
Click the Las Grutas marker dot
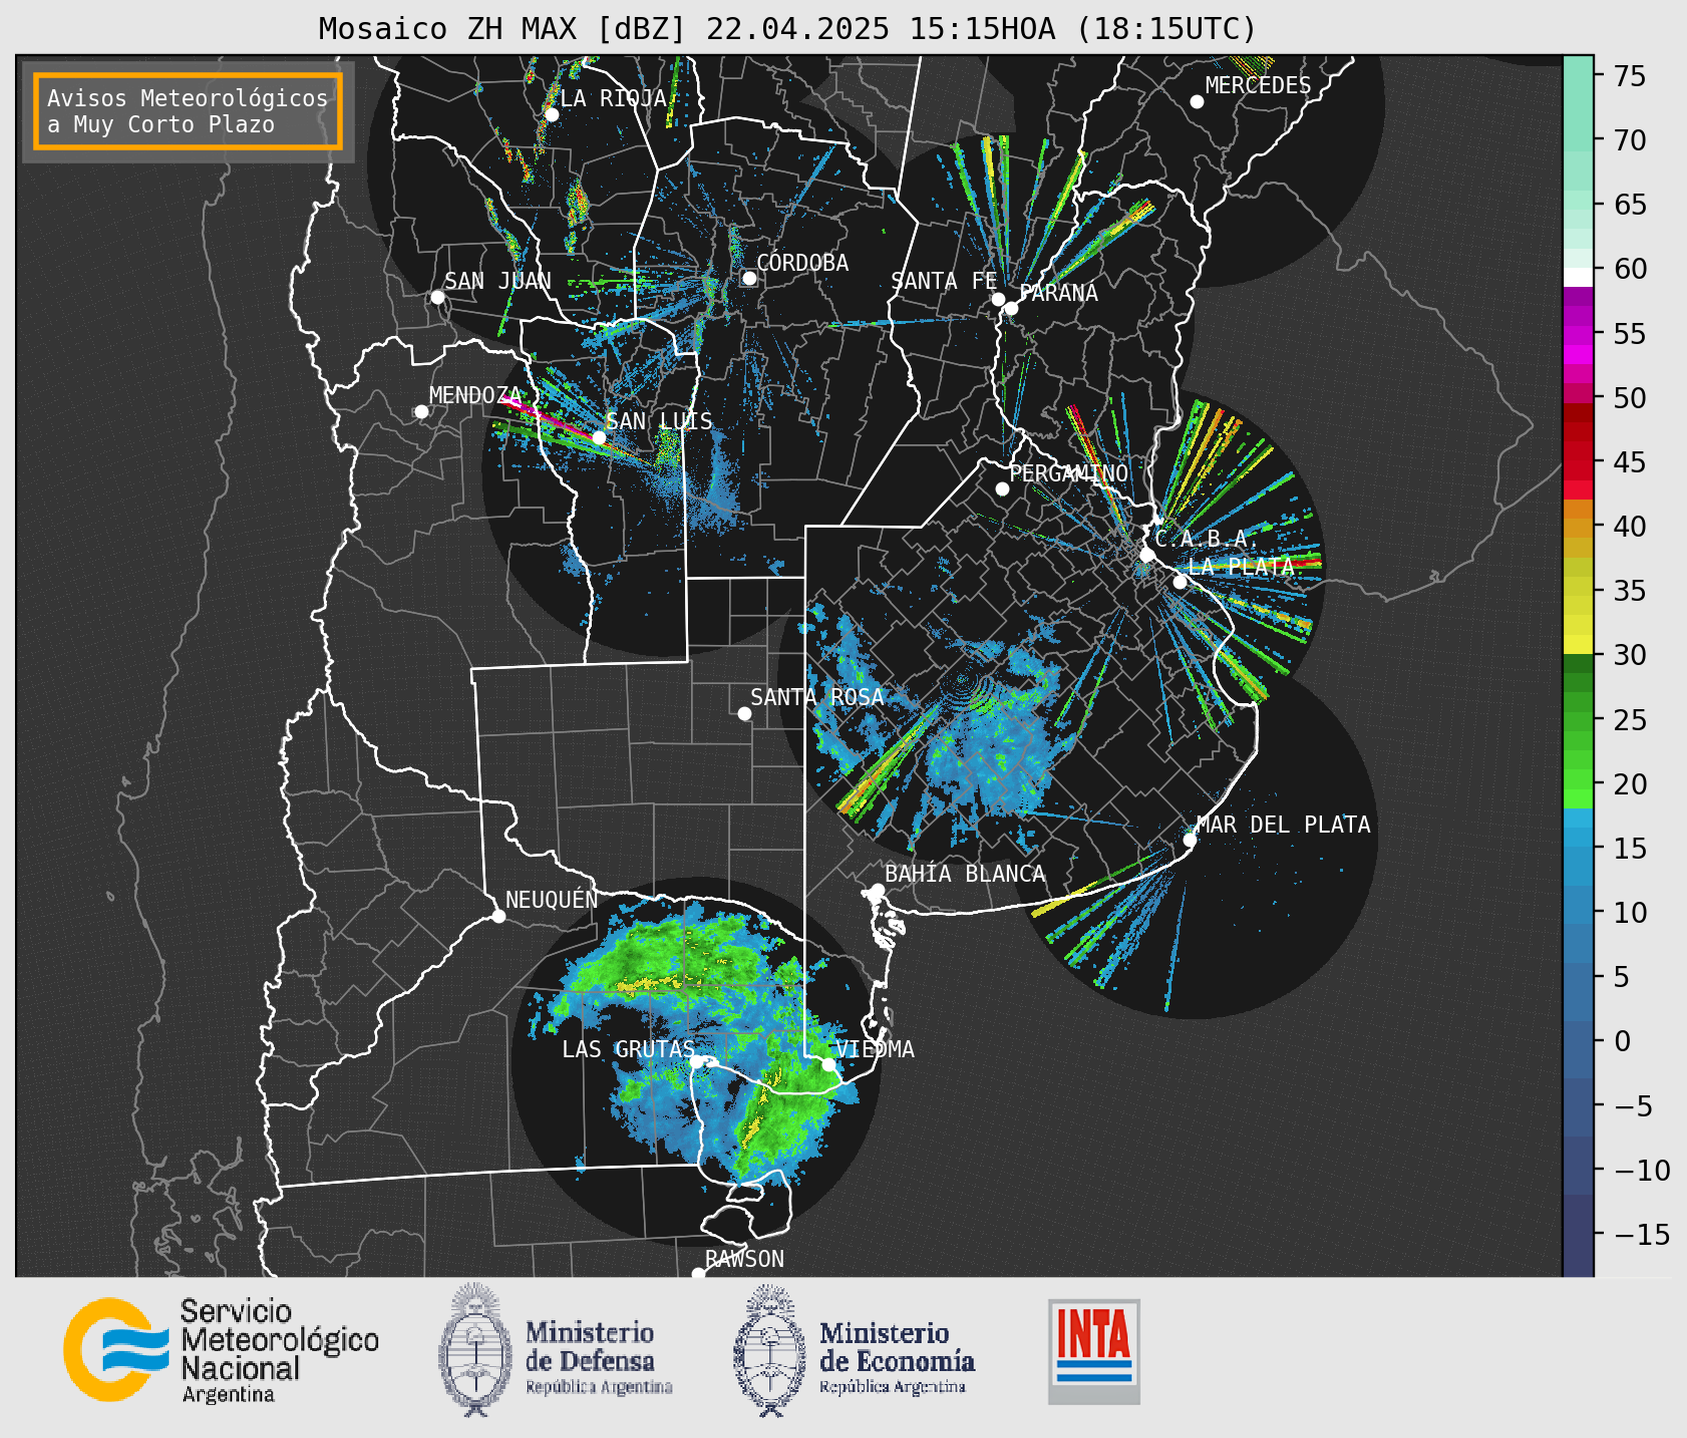click(697, 1062)
